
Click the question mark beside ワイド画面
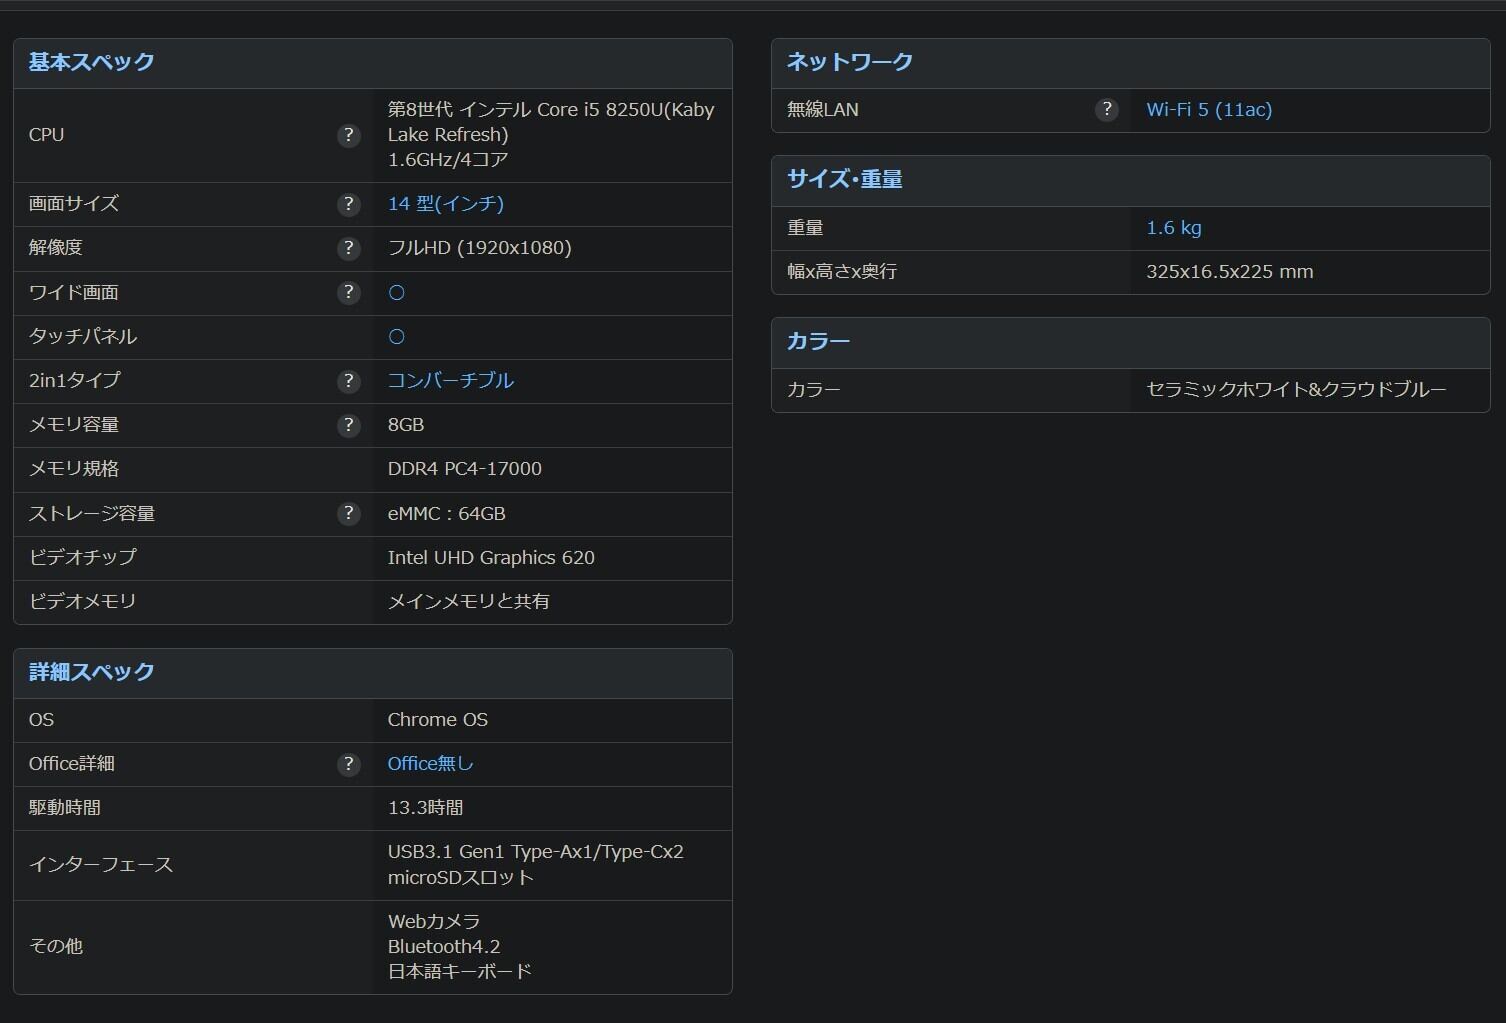[348, 292]
